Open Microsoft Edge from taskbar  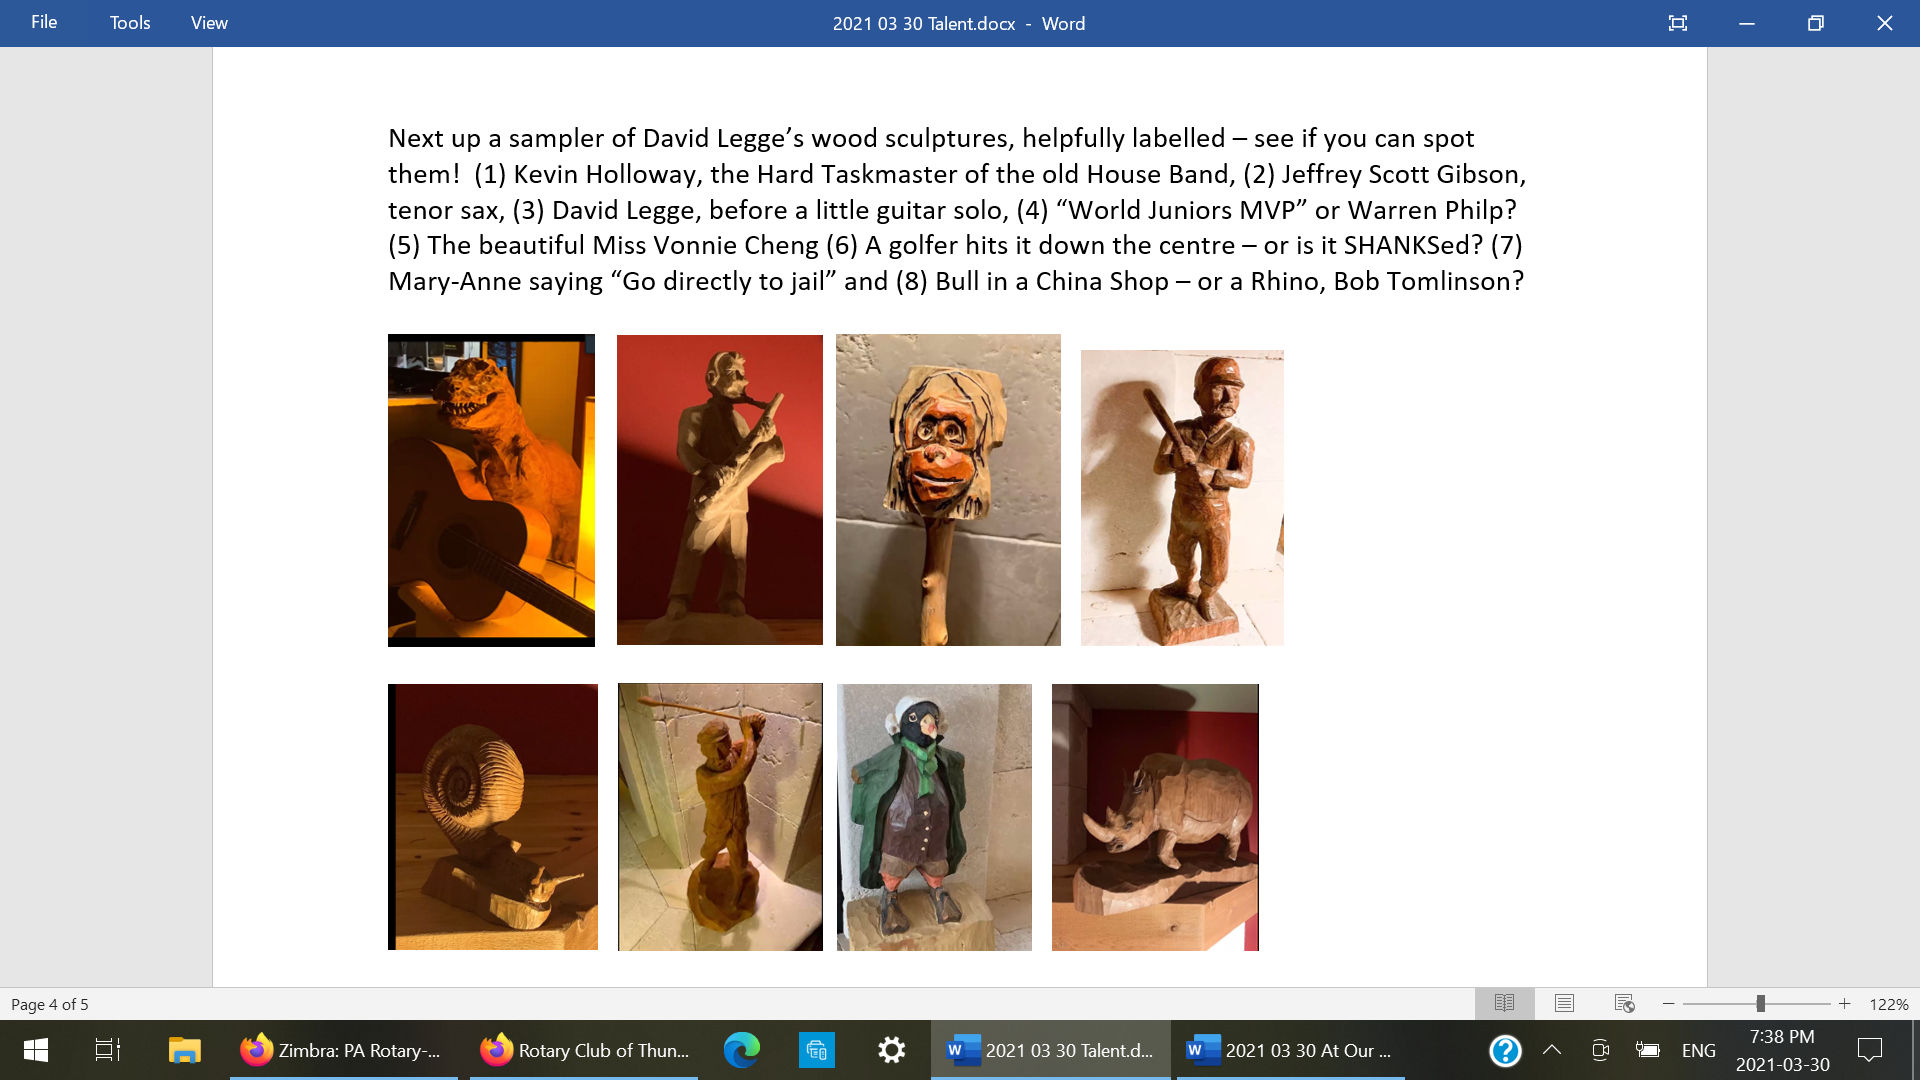[741, 1050]
